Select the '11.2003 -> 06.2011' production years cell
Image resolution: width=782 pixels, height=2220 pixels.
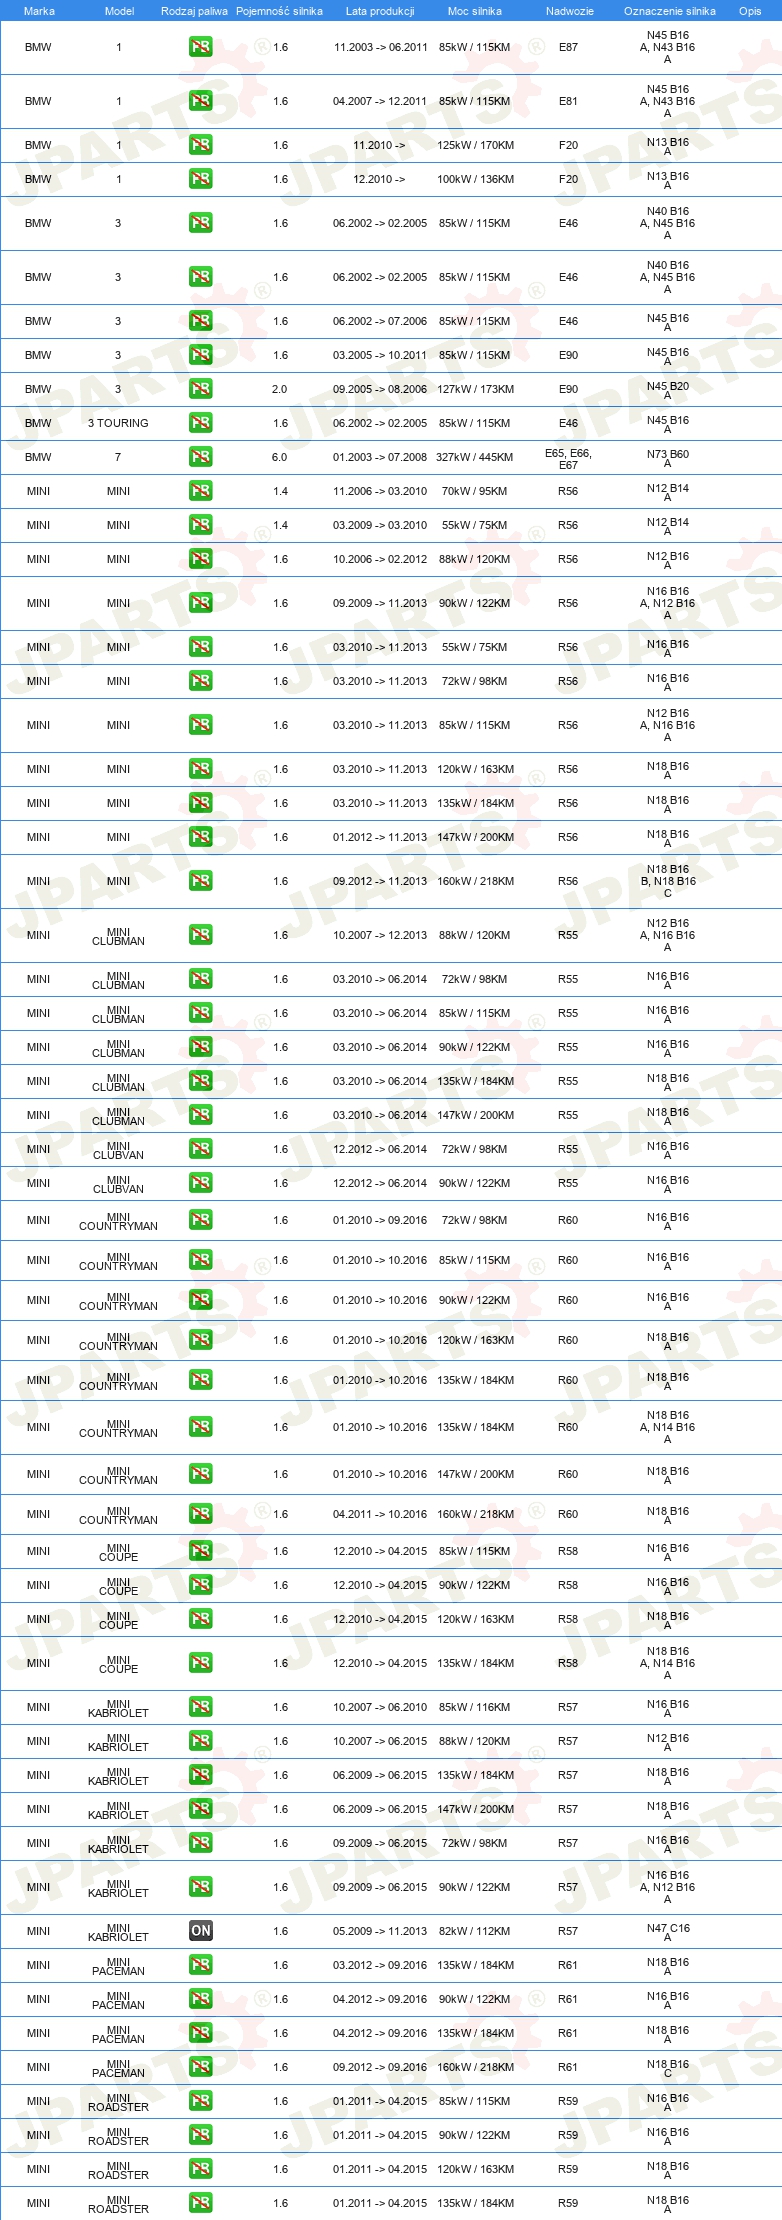(x=380, y=47)
